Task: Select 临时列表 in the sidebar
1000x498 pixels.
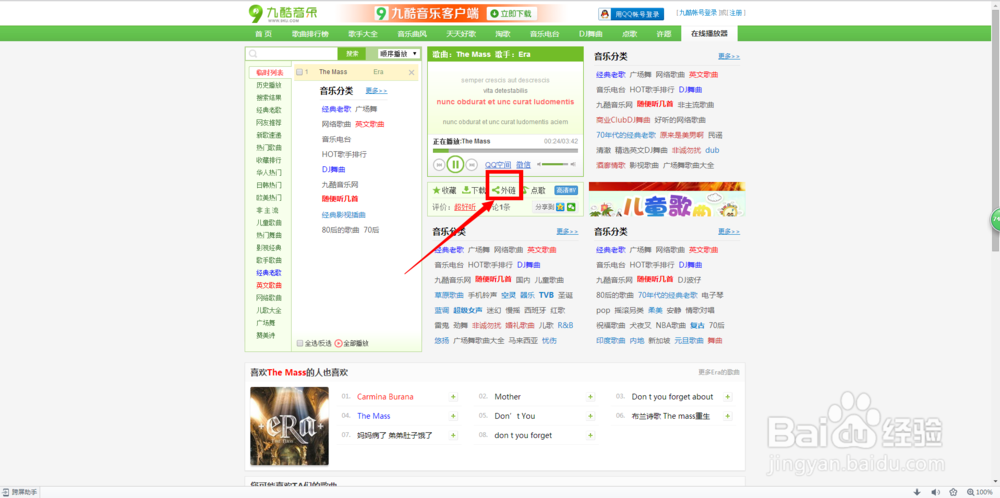Action: click(268, 73)
